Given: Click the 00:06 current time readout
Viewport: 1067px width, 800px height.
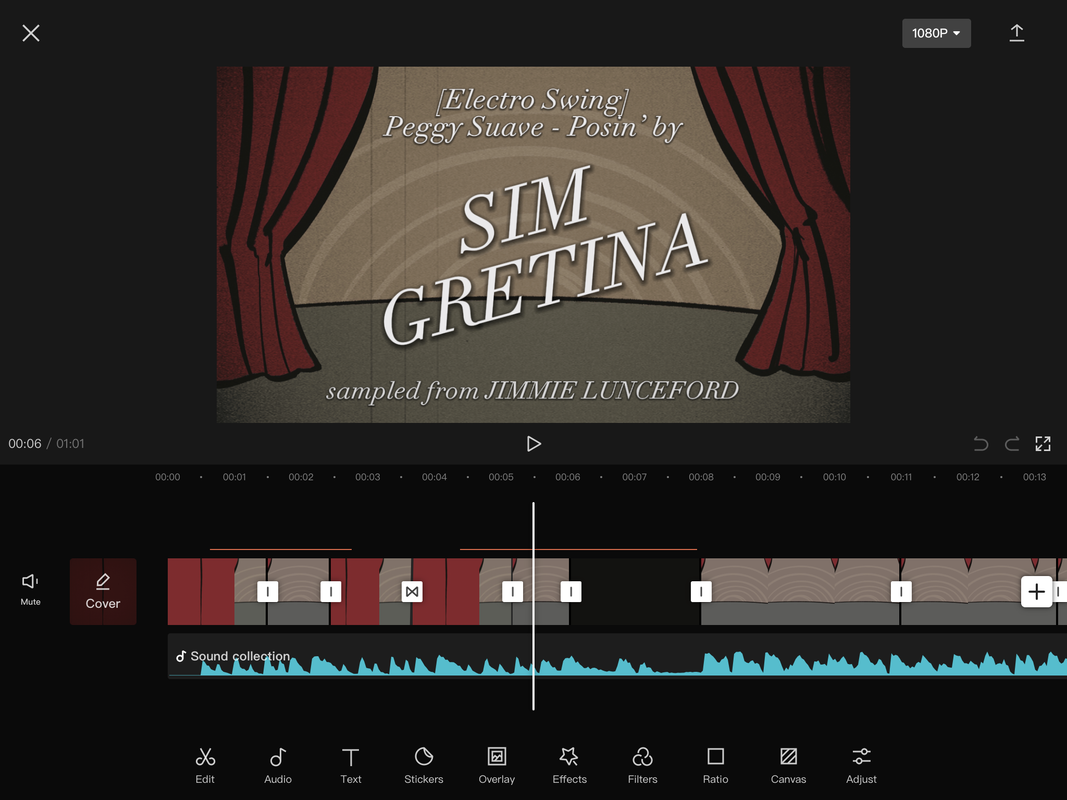Looking at the screenshot, I should (24, 444).
